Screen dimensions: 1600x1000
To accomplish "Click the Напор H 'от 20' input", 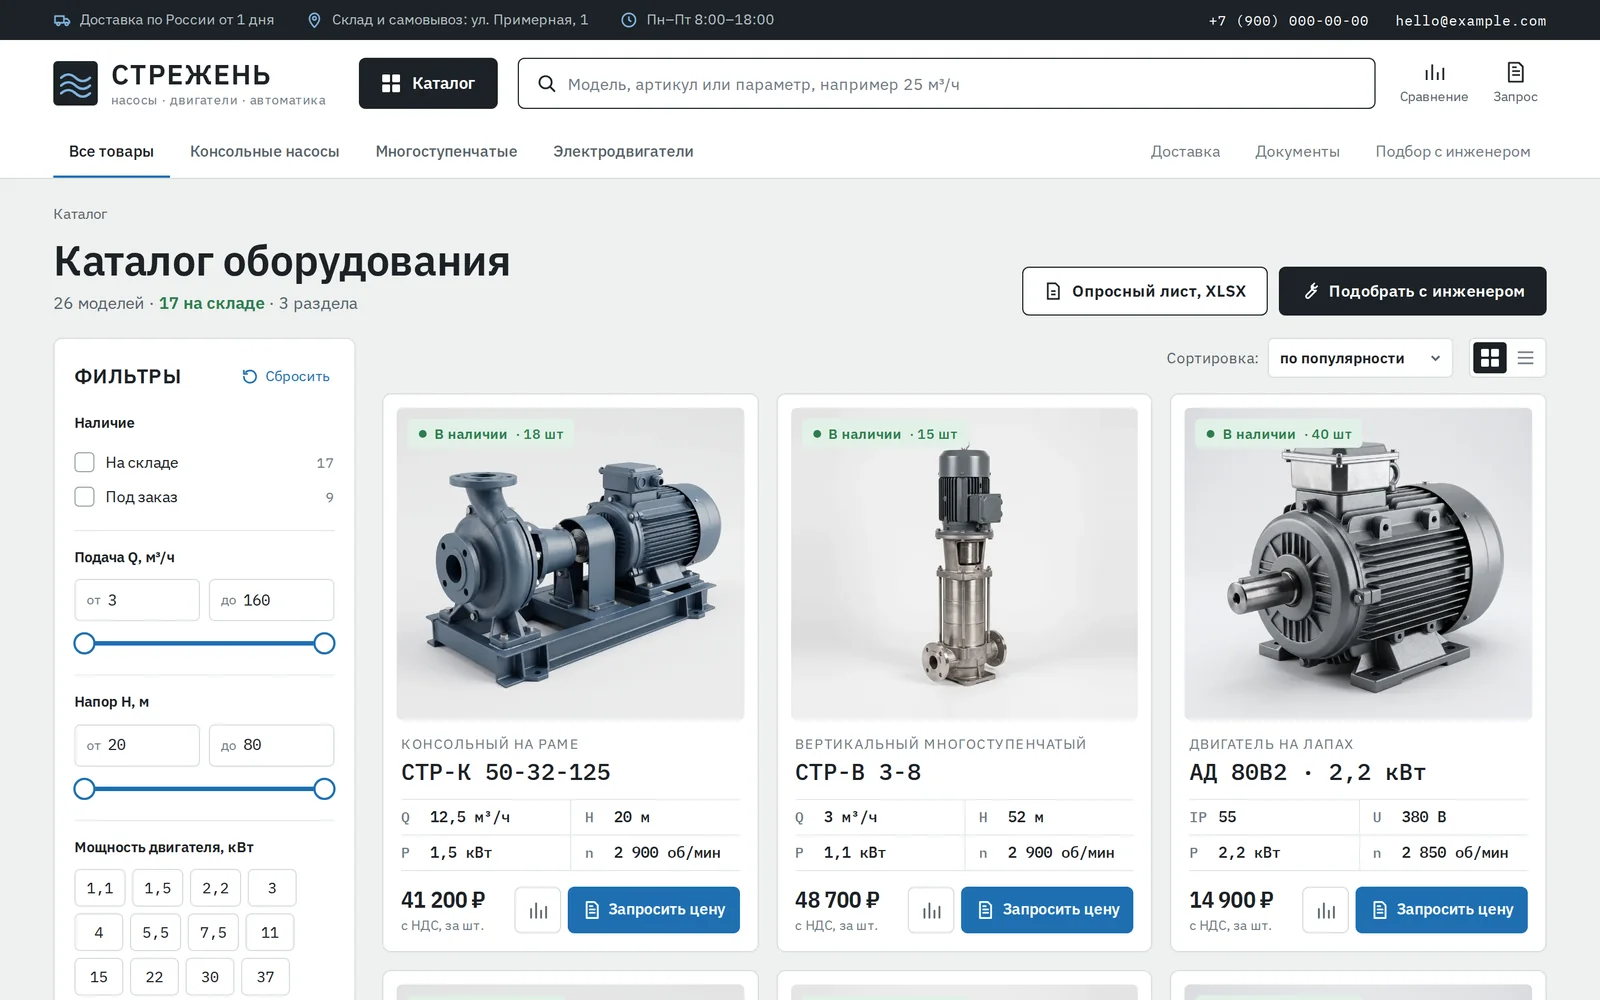I will click(x=137, y=745).
